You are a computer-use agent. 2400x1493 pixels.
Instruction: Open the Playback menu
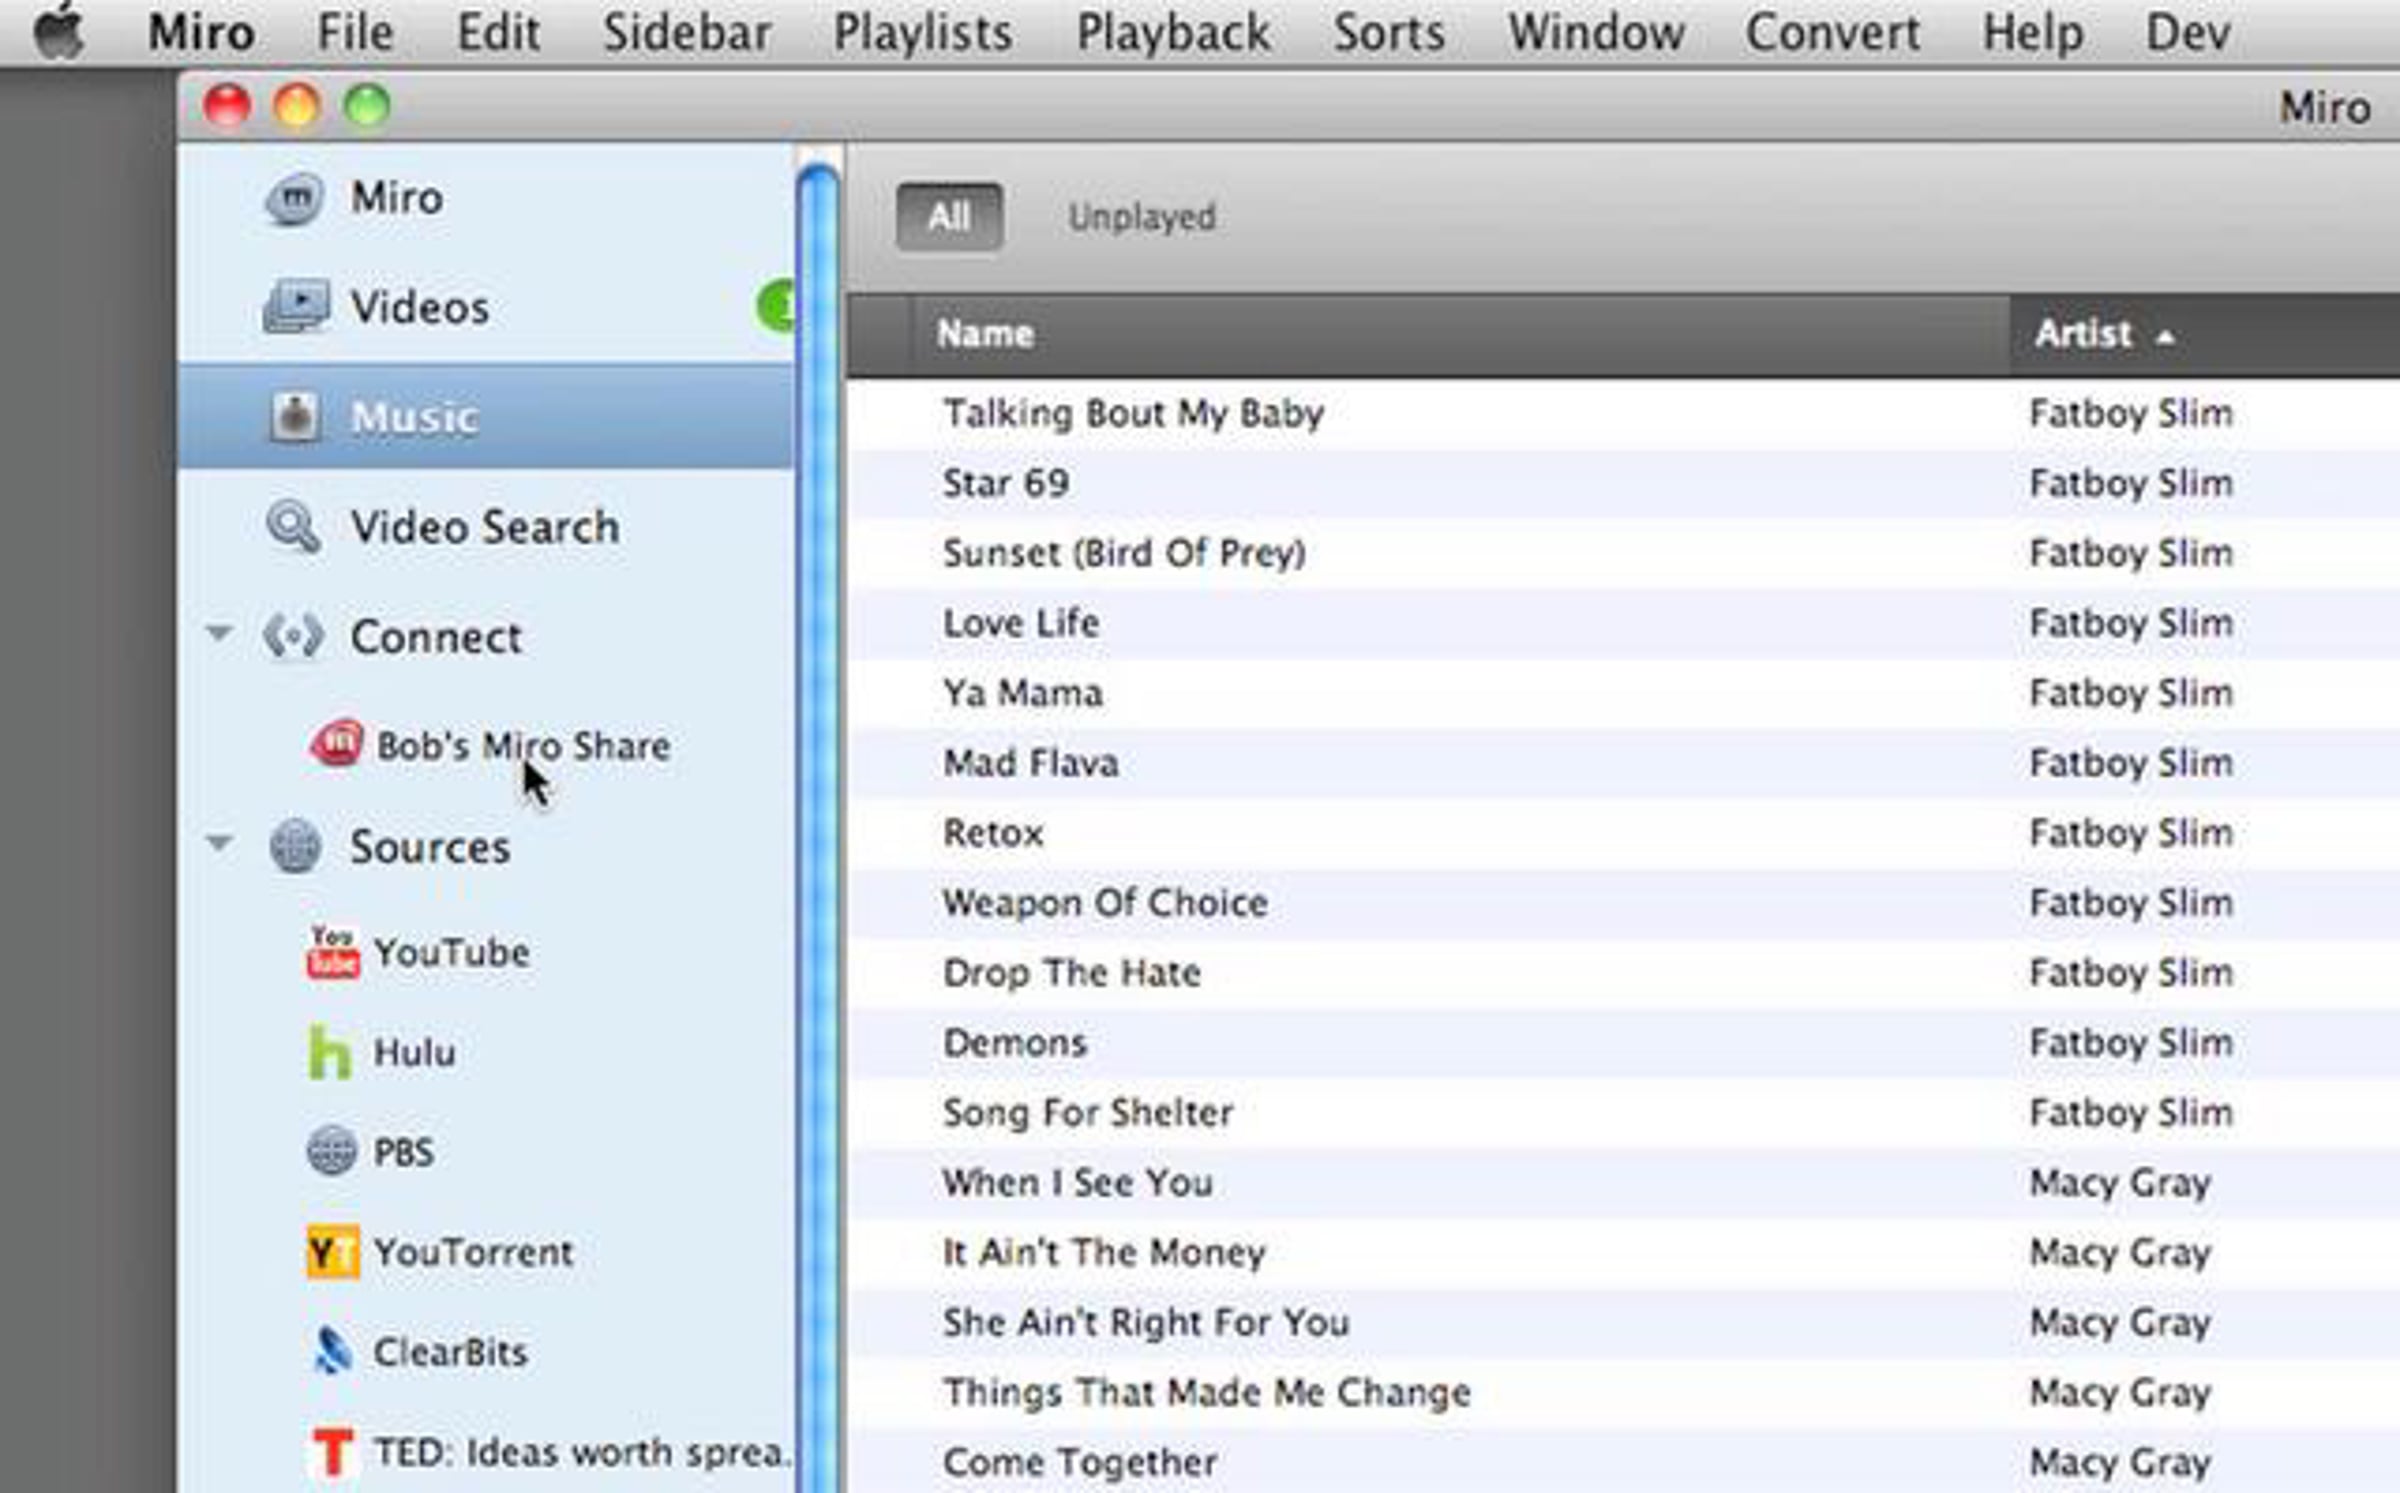coord(1173,32)
